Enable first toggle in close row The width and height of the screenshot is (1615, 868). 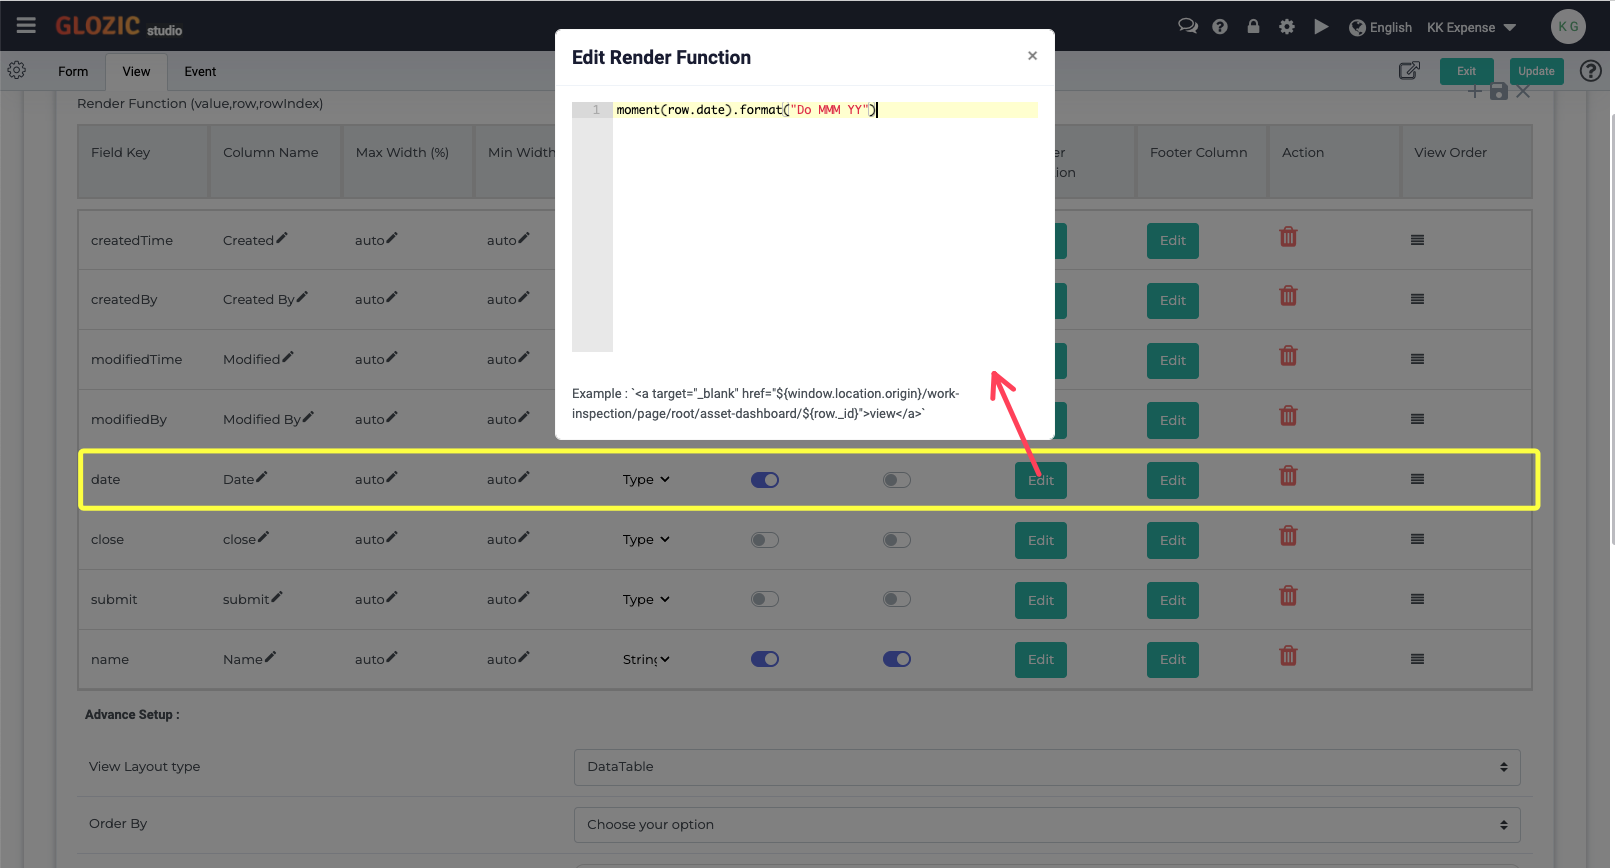click(765, 540)
